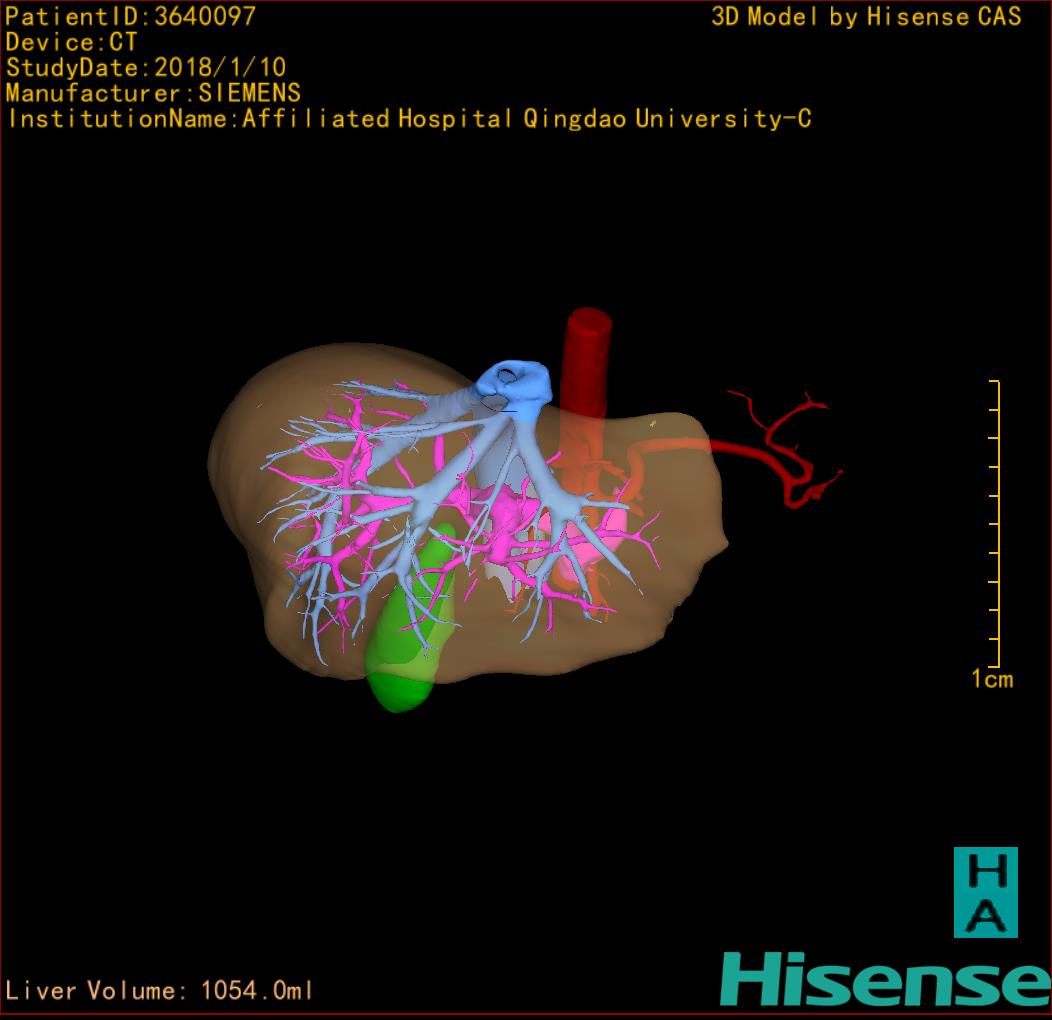The width and height of the screenshot is (1052, 1020).
Task: Click the StudyDate:2018/1/10 text
Action: point(146,67)
